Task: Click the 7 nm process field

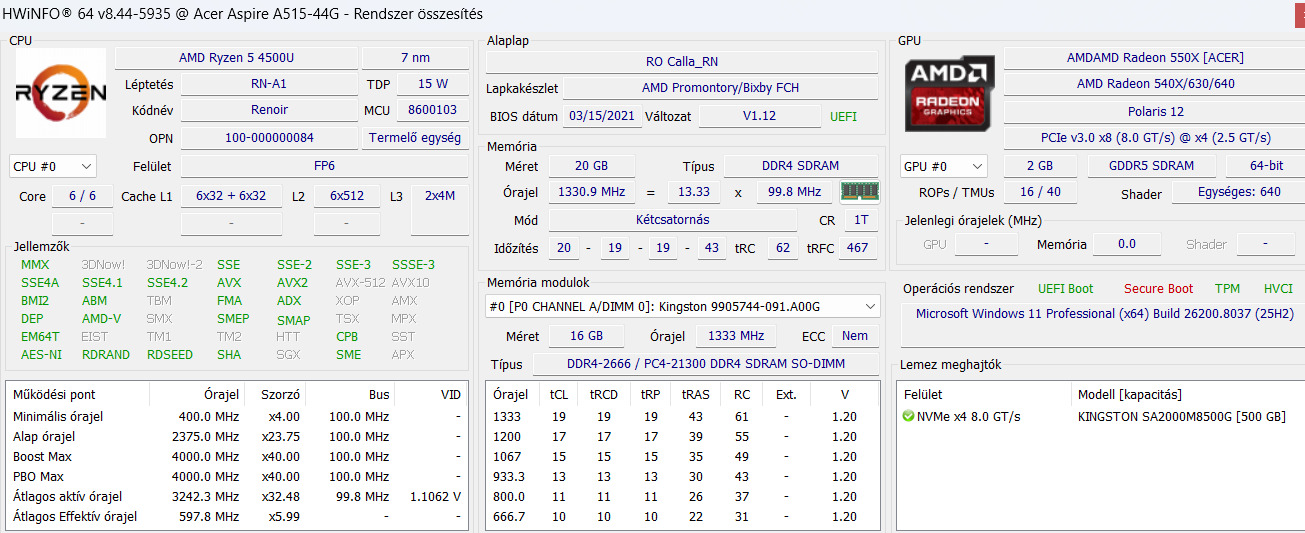Action: coord(415,58)
